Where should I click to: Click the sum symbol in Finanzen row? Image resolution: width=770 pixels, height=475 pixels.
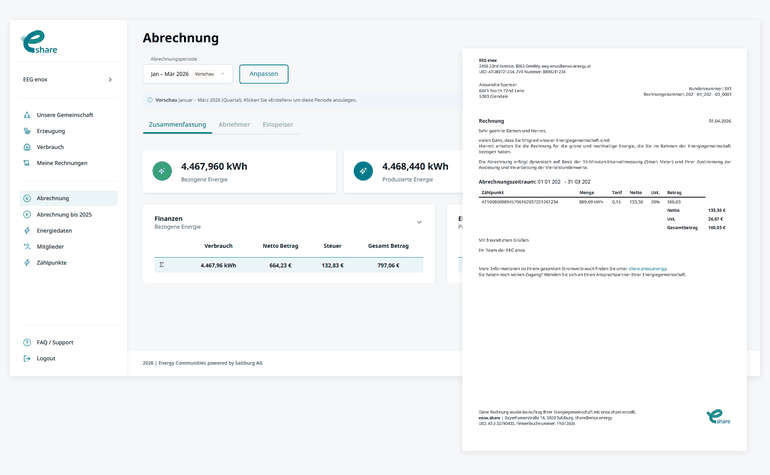tap(162, 265)
